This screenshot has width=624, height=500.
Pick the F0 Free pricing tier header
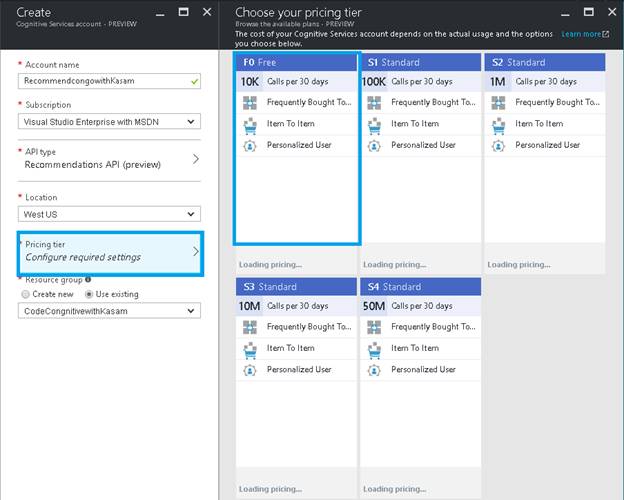coord(296,62)
